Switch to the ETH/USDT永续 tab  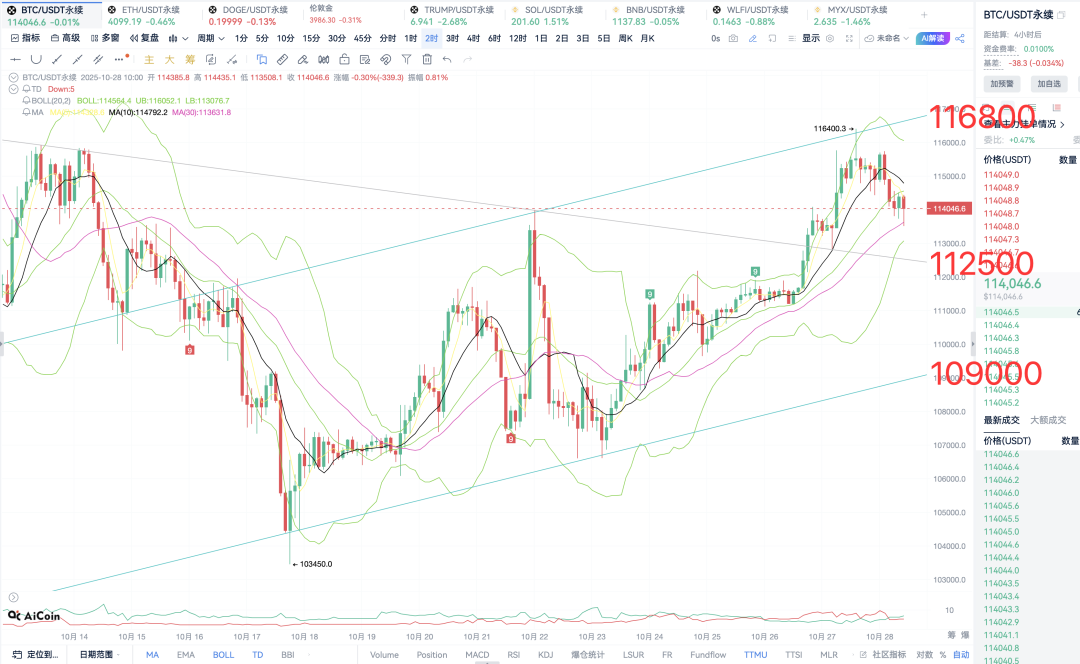(150, 9)
